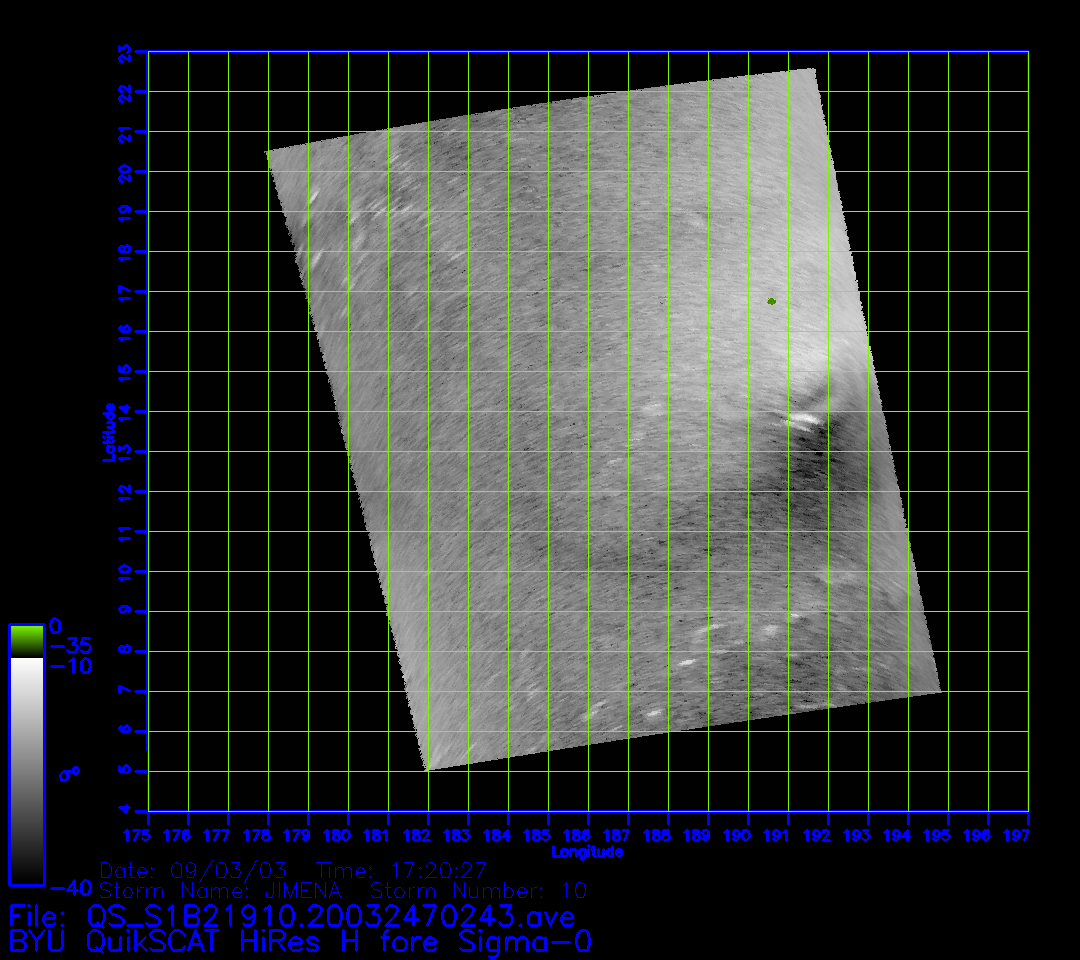This screenshot has width=1080, height=960.
Task: Click the Date 09/03/03 text
Action: point(193,871)
